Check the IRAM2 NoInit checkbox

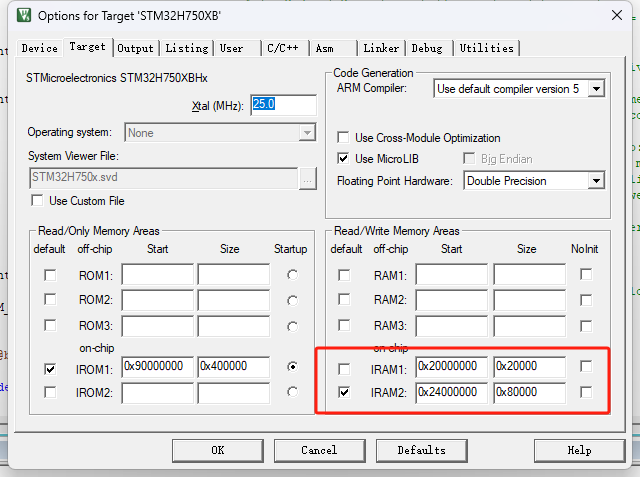point(586,392)
